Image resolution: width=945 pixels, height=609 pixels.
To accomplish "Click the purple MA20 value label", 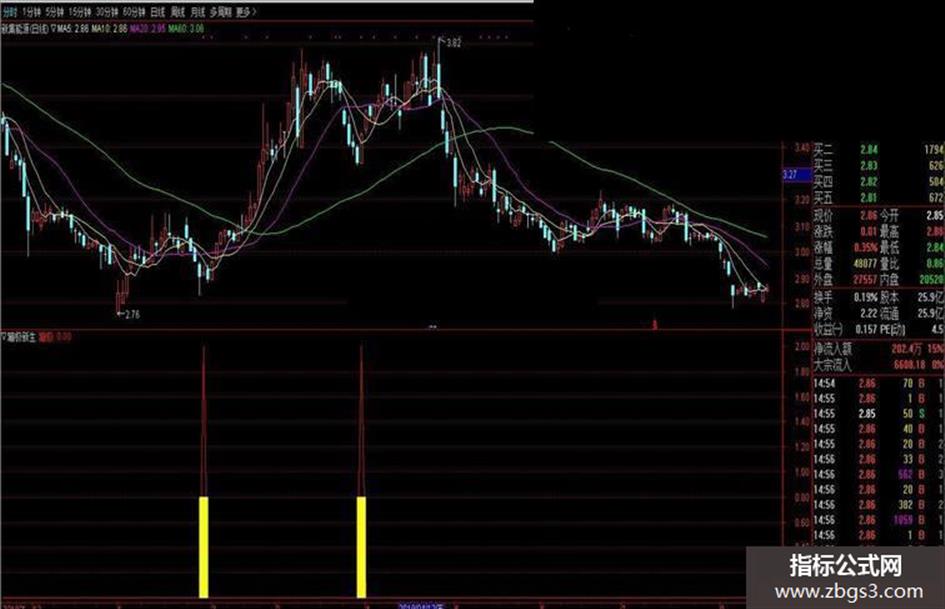I will tap(148, 28).
